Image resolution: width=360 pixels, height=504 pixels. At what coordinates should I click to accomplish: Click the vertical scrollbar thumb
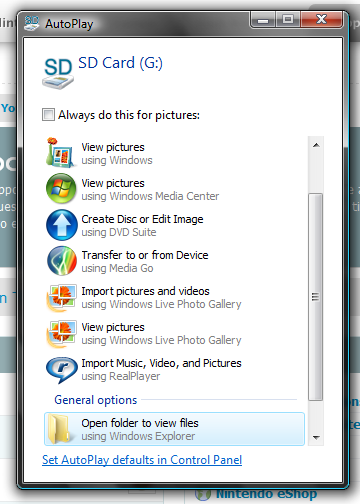315,297
